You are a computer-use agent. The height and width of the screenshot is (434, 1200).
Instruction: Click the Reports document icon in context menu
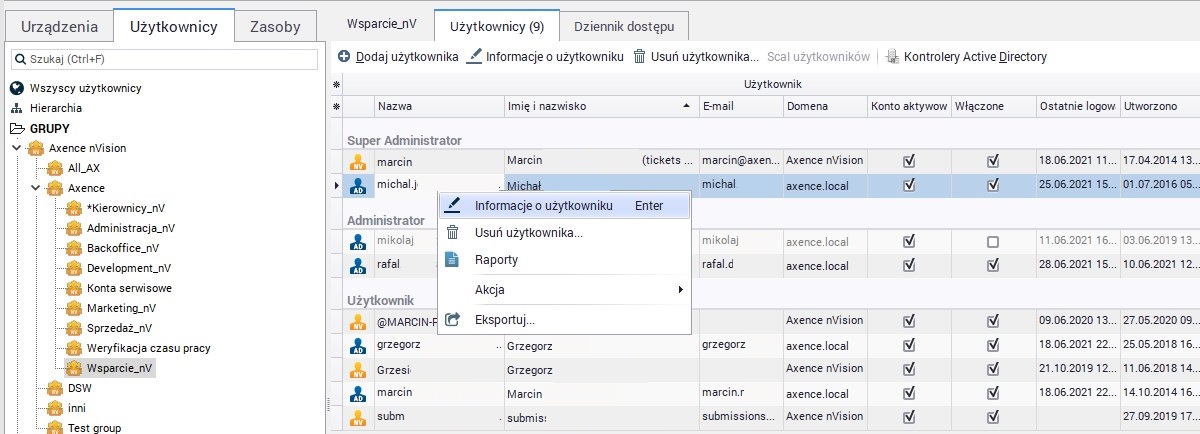[453, 260]
